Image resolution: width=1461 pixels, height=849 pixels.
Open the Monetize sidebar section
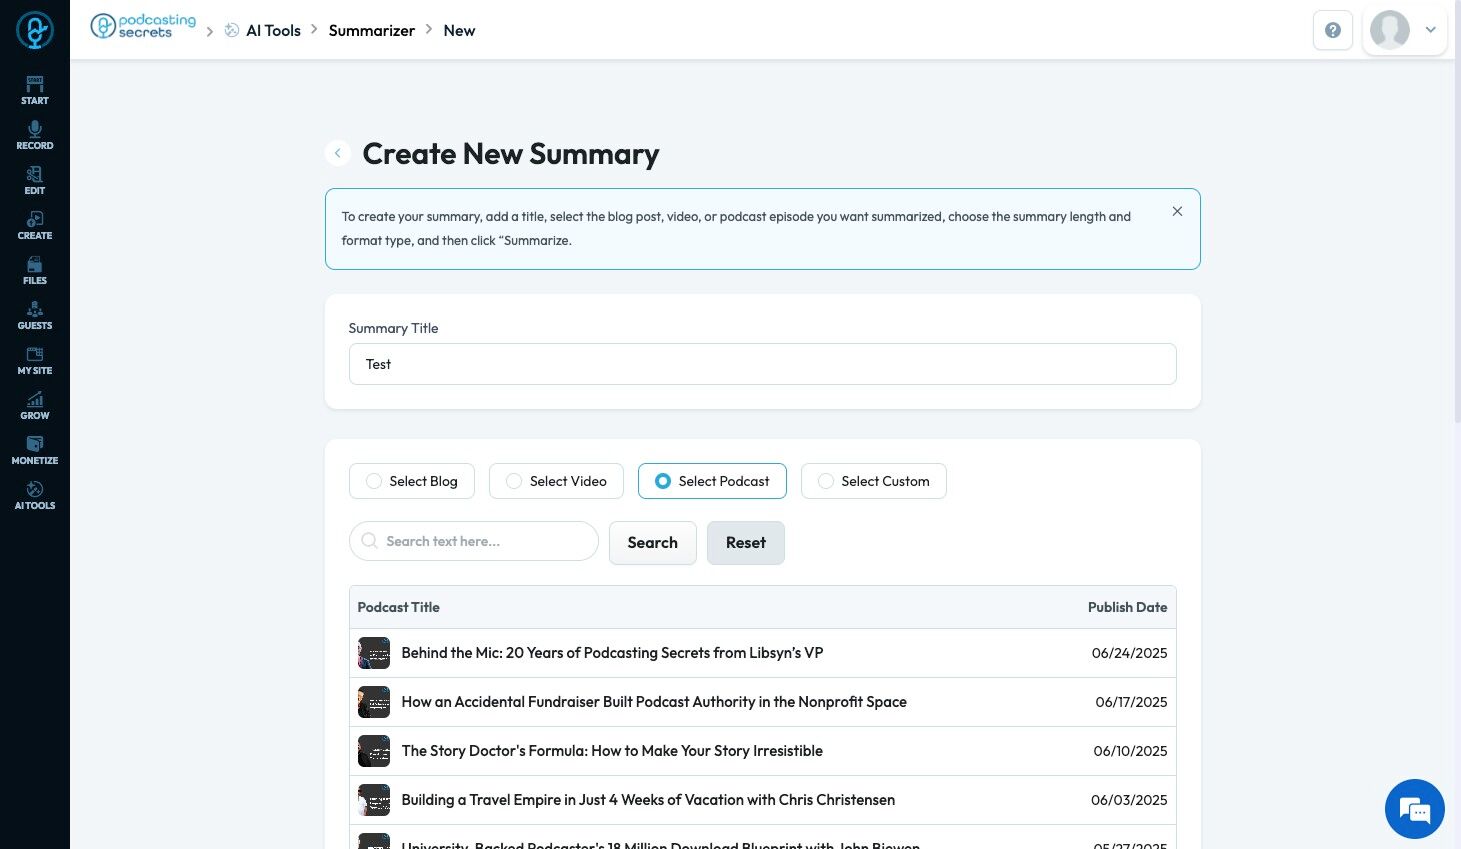coord(35,450)
